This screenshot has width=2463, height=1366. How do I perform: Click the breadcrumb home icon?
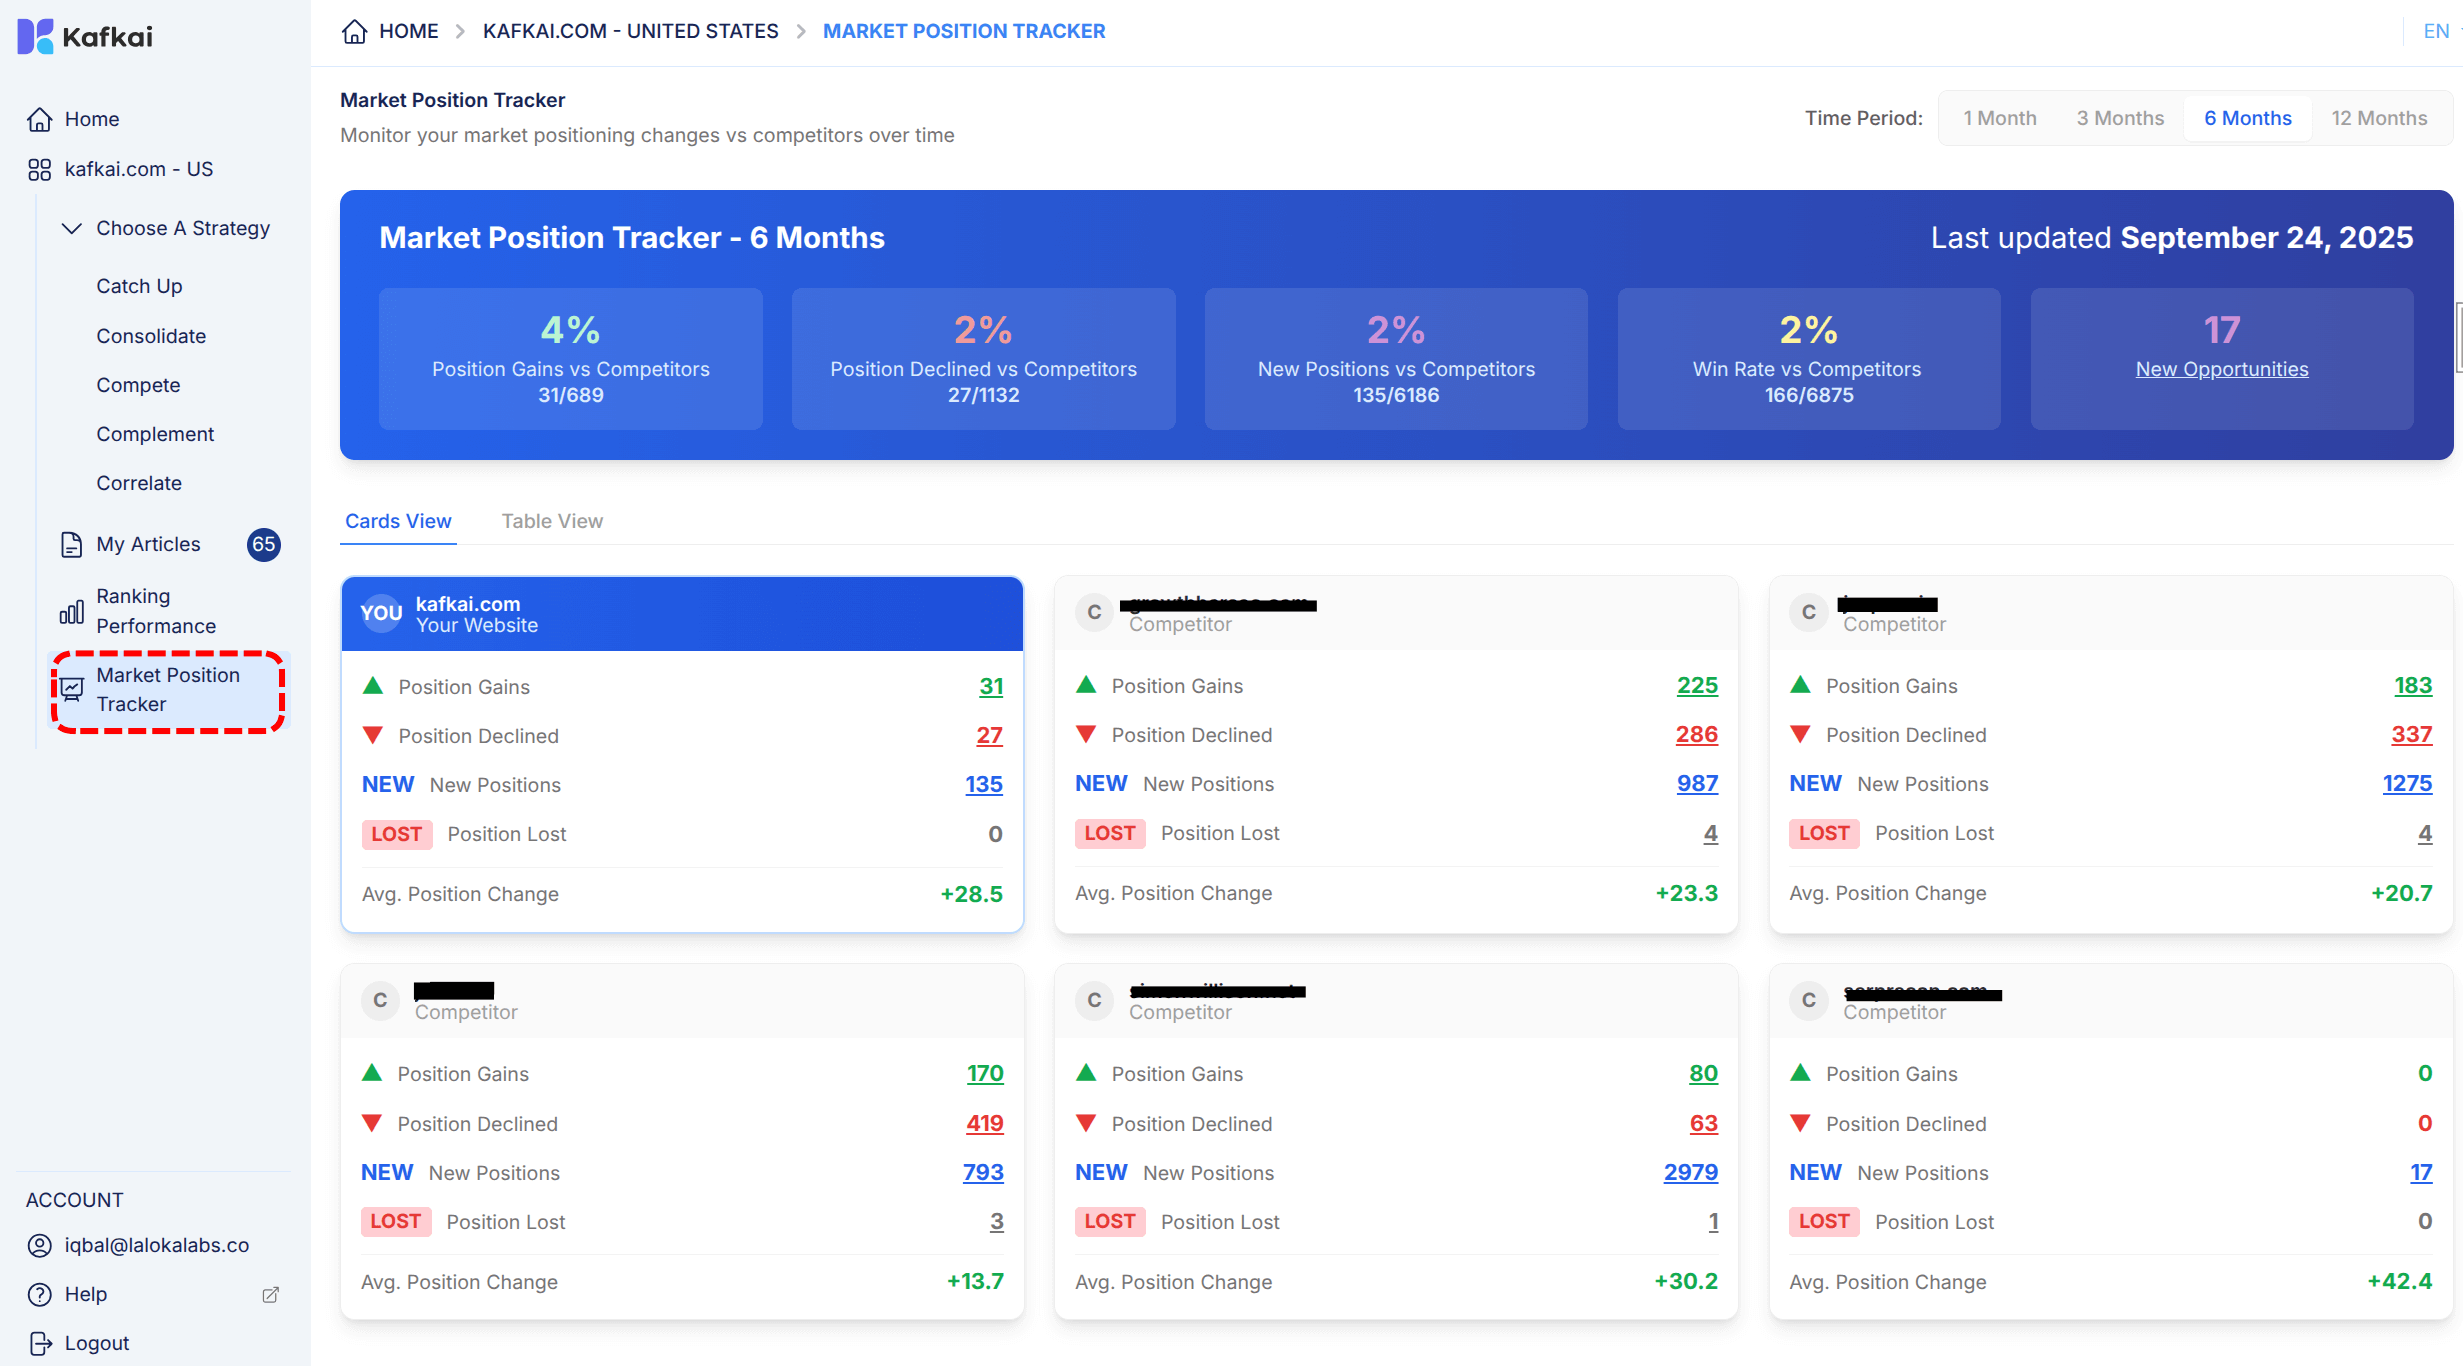[x=354, y=31]
